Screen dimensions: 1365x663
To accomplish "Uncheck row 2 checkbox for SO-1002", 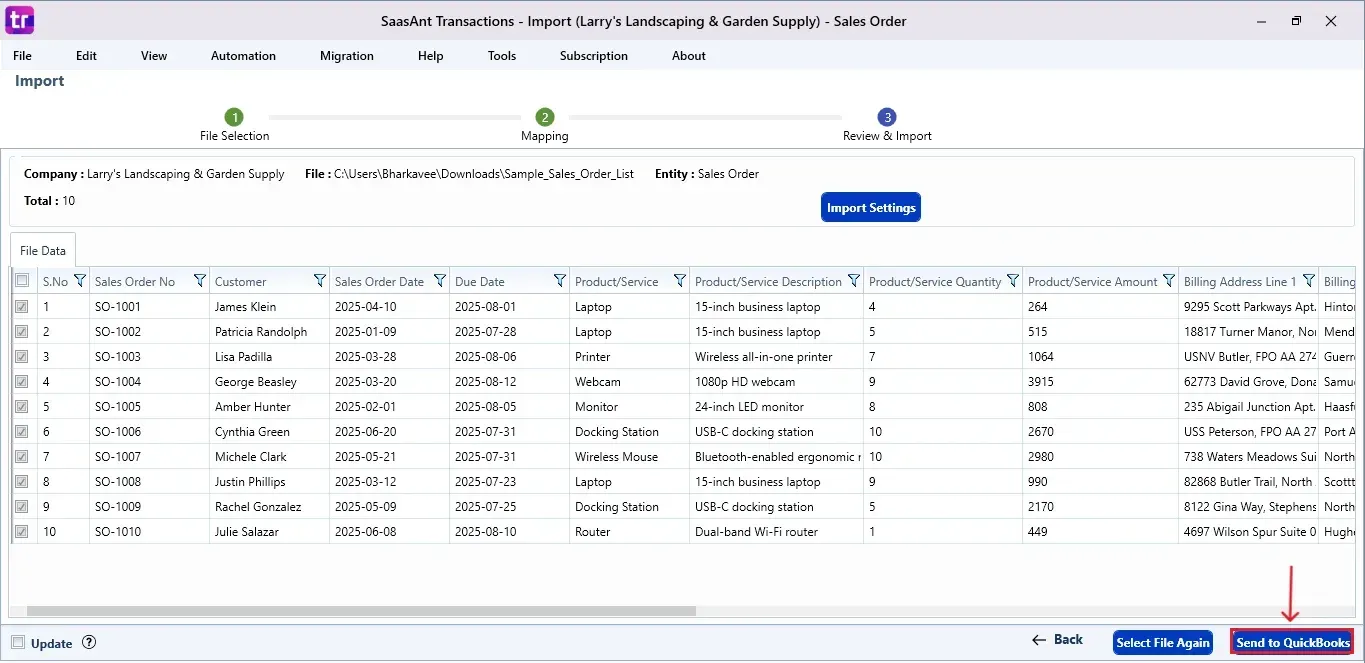I will (x=22, y=332).
